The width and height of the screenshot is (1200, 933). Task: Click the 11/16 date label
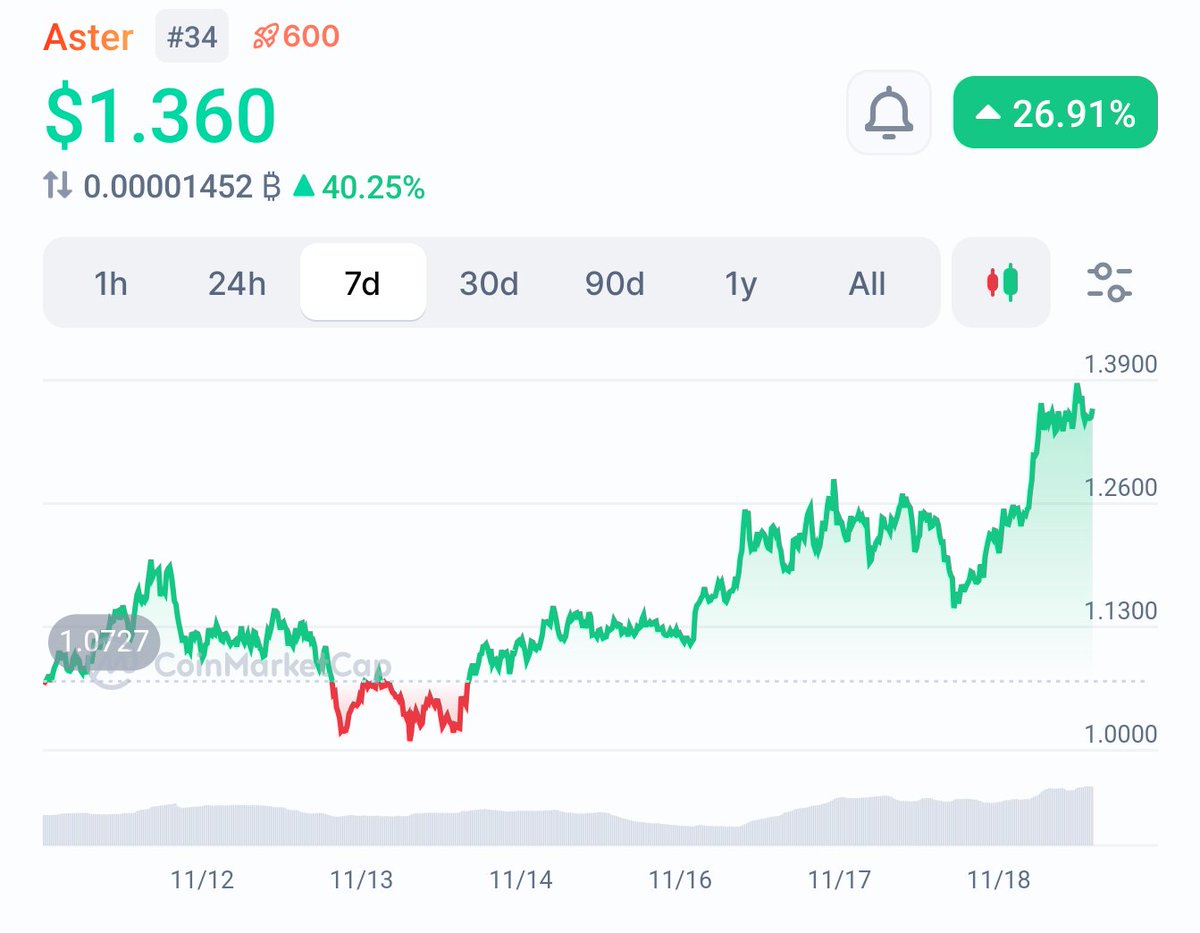(680, 880)
